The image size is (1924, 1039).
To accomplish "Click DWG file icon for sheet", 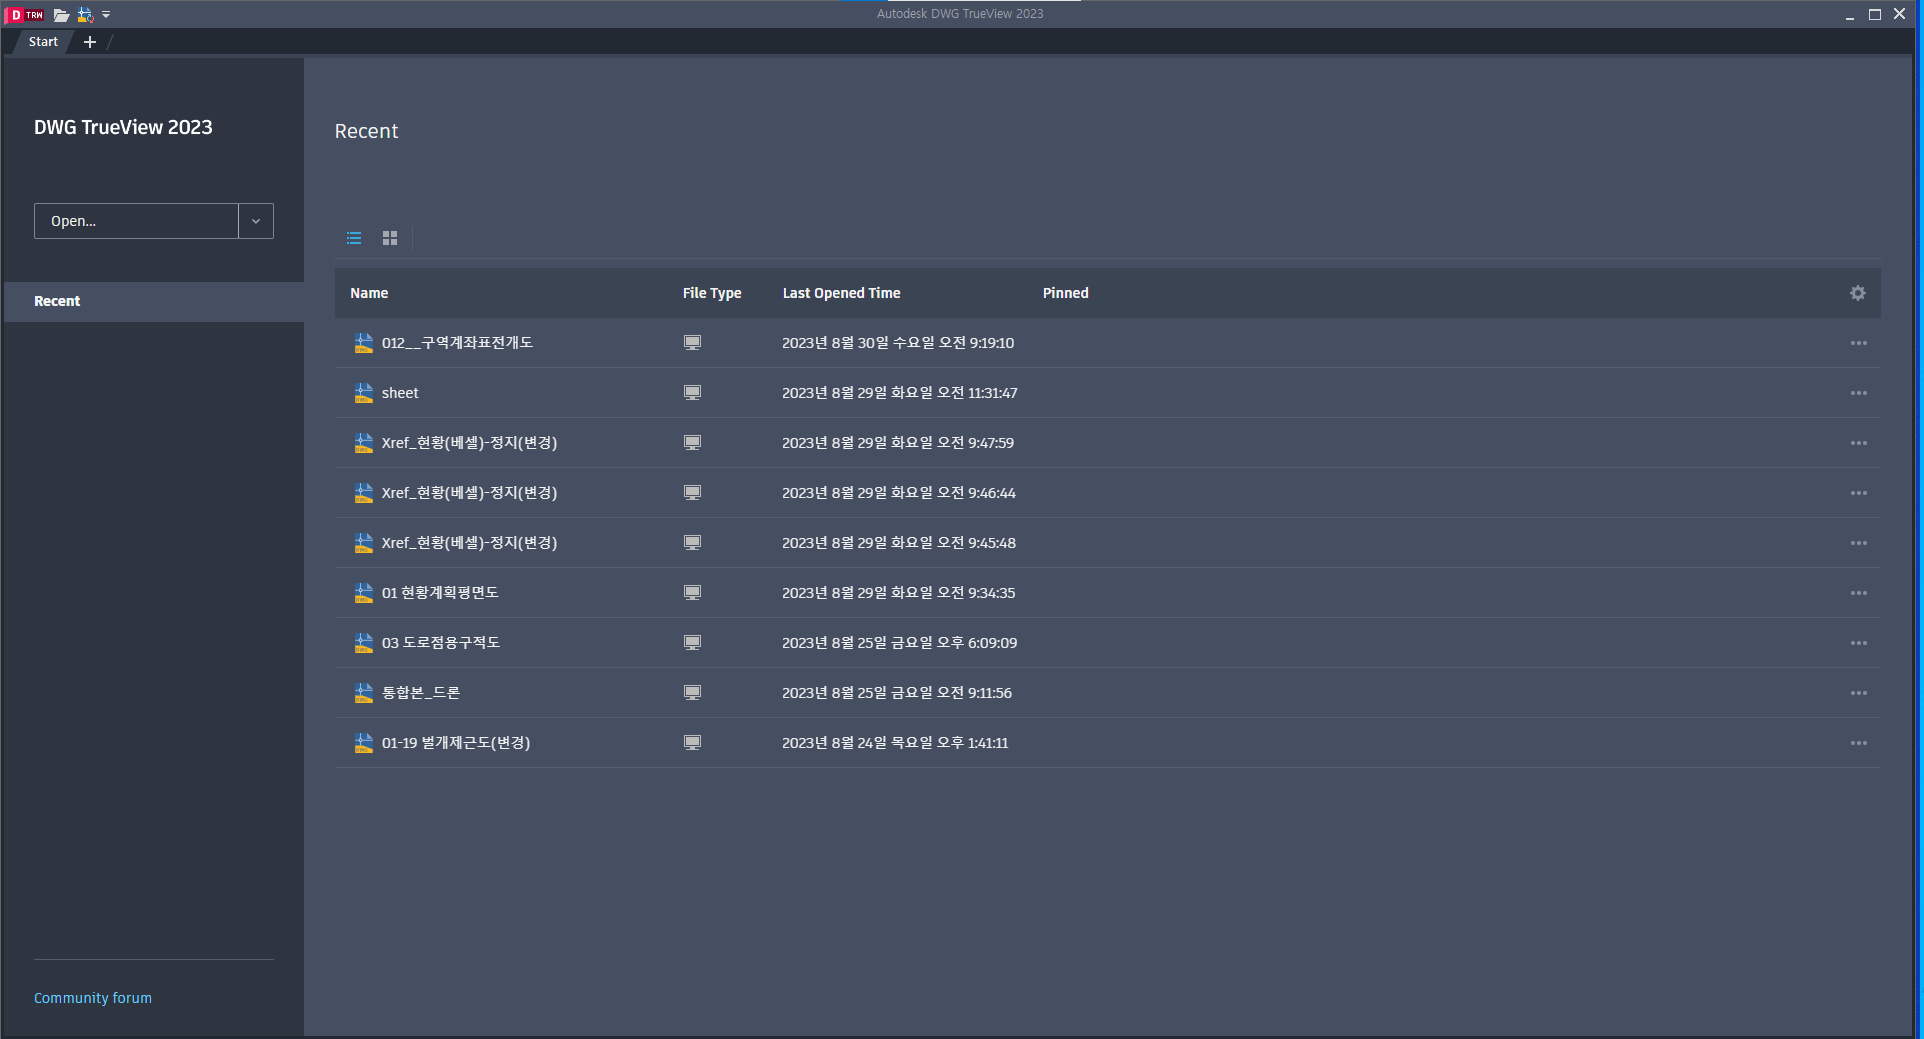I will coord(364,393).
